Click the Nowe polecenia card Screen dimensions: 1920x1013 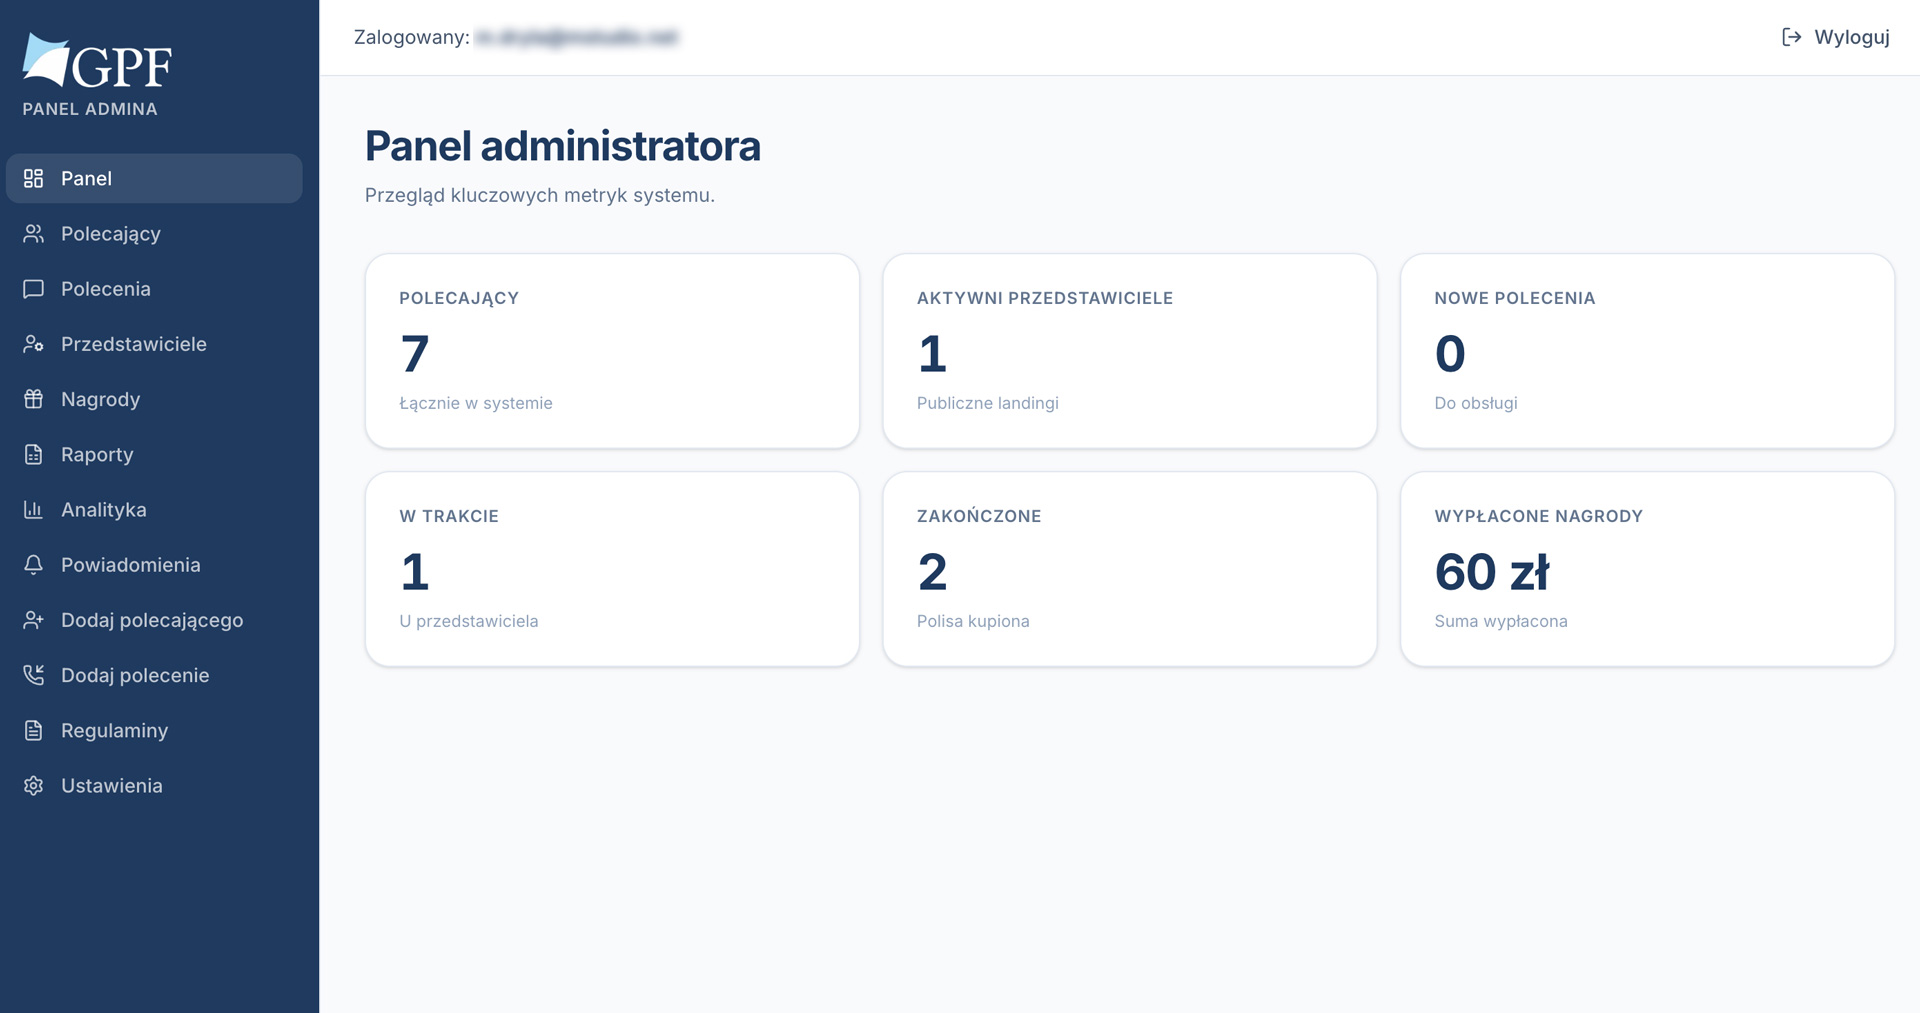click(x=1647, y=351)
